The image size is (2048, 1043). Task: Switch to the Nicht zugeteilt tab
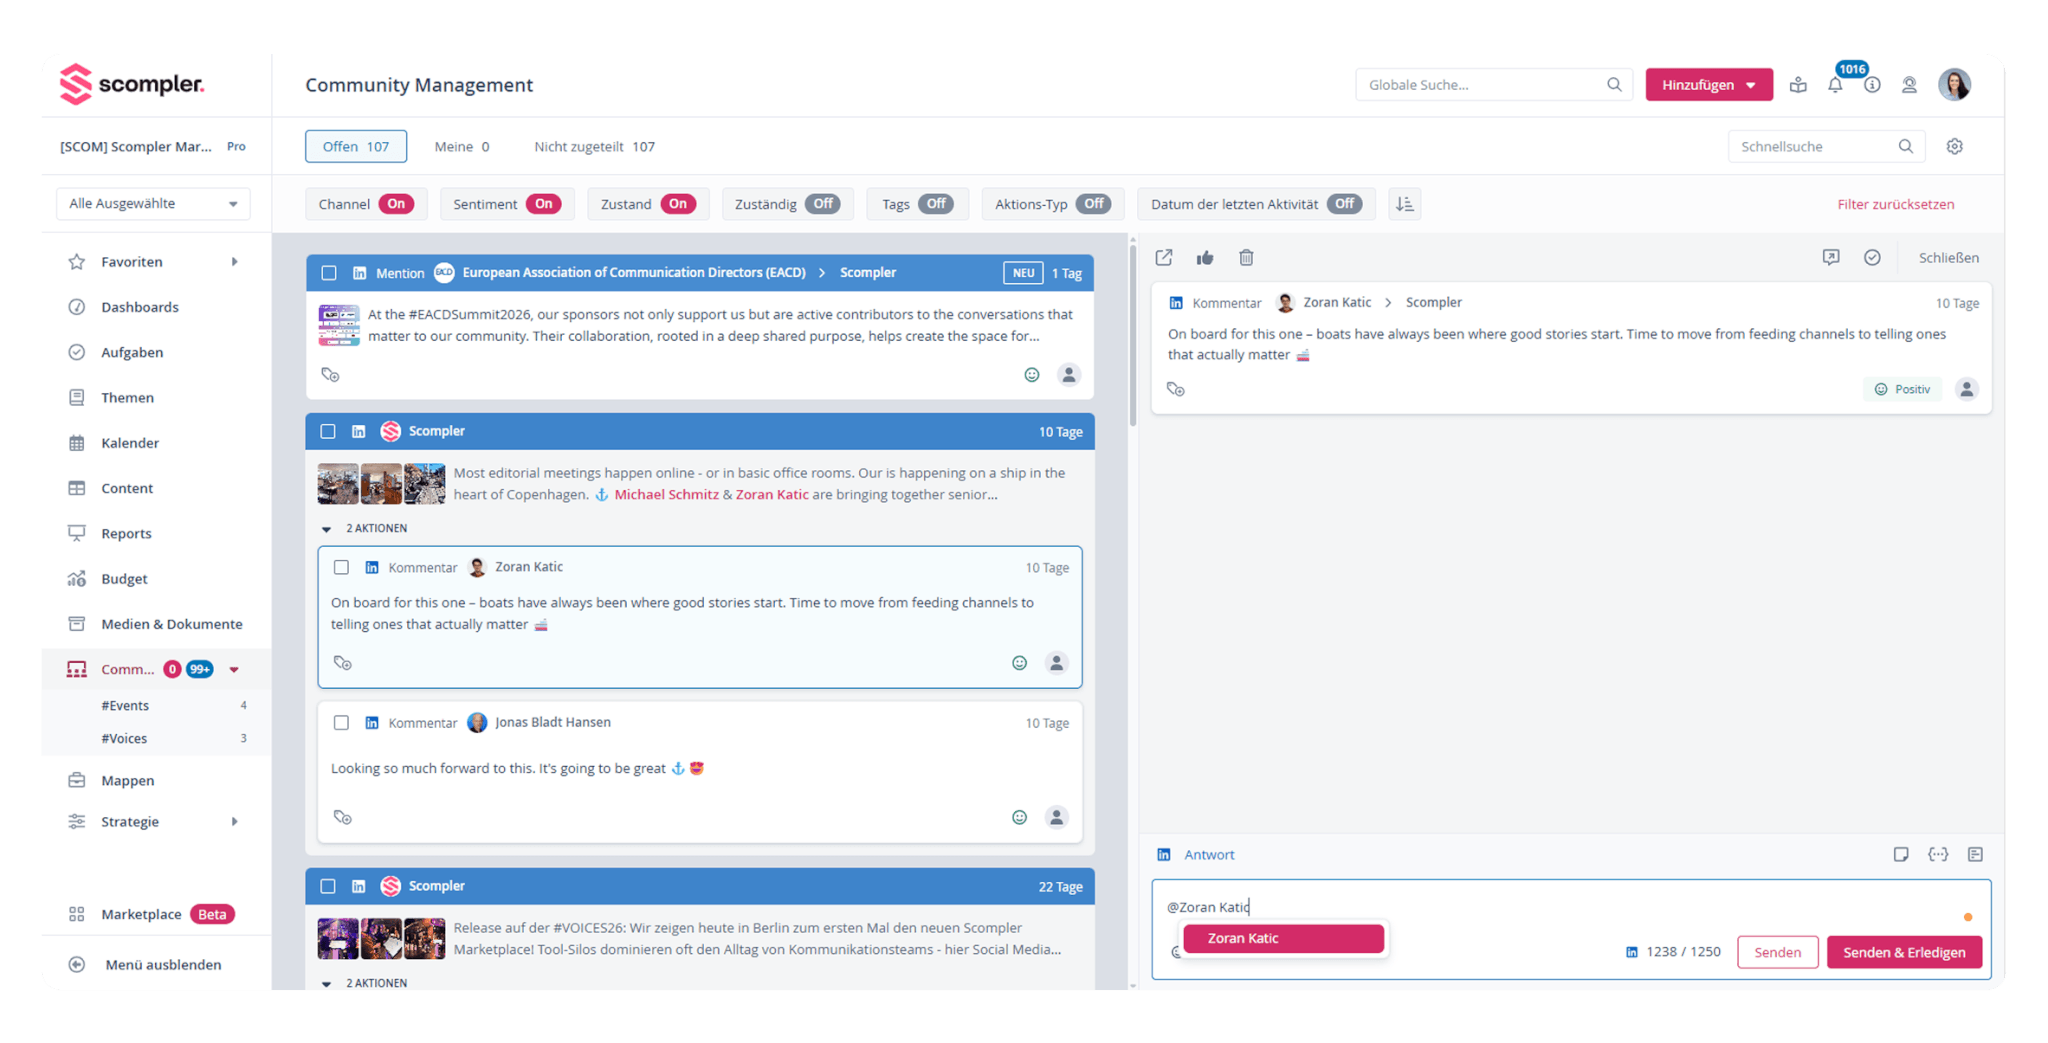click(594, 146)
